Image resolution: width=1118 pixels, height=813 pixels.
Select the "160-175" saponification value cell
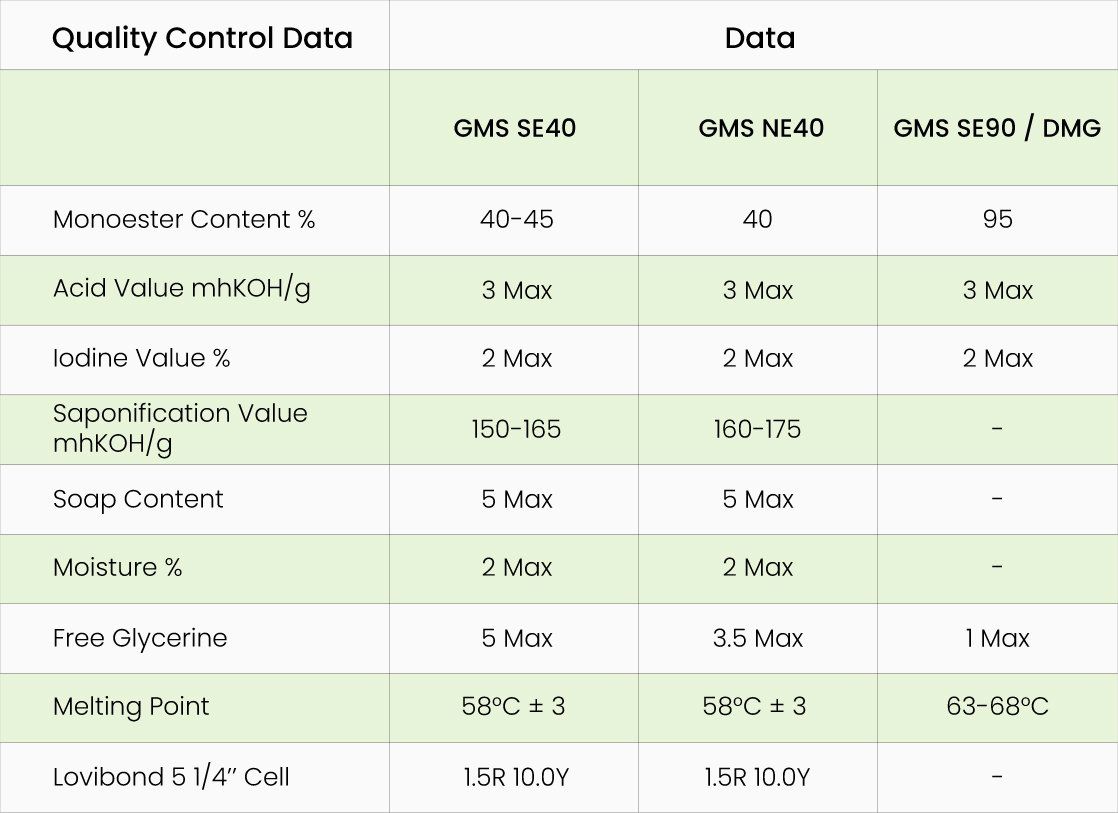coord(757,429)
